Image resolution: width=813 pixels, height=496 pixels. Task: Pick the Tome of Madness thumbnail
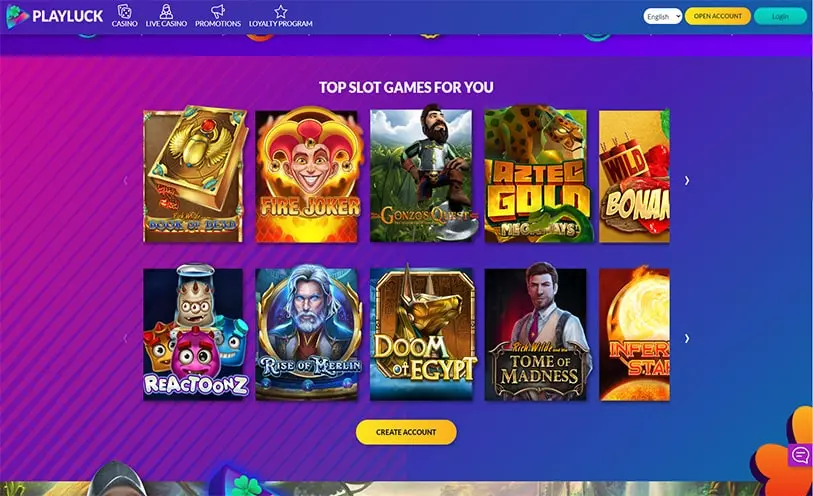click(536, 334)
